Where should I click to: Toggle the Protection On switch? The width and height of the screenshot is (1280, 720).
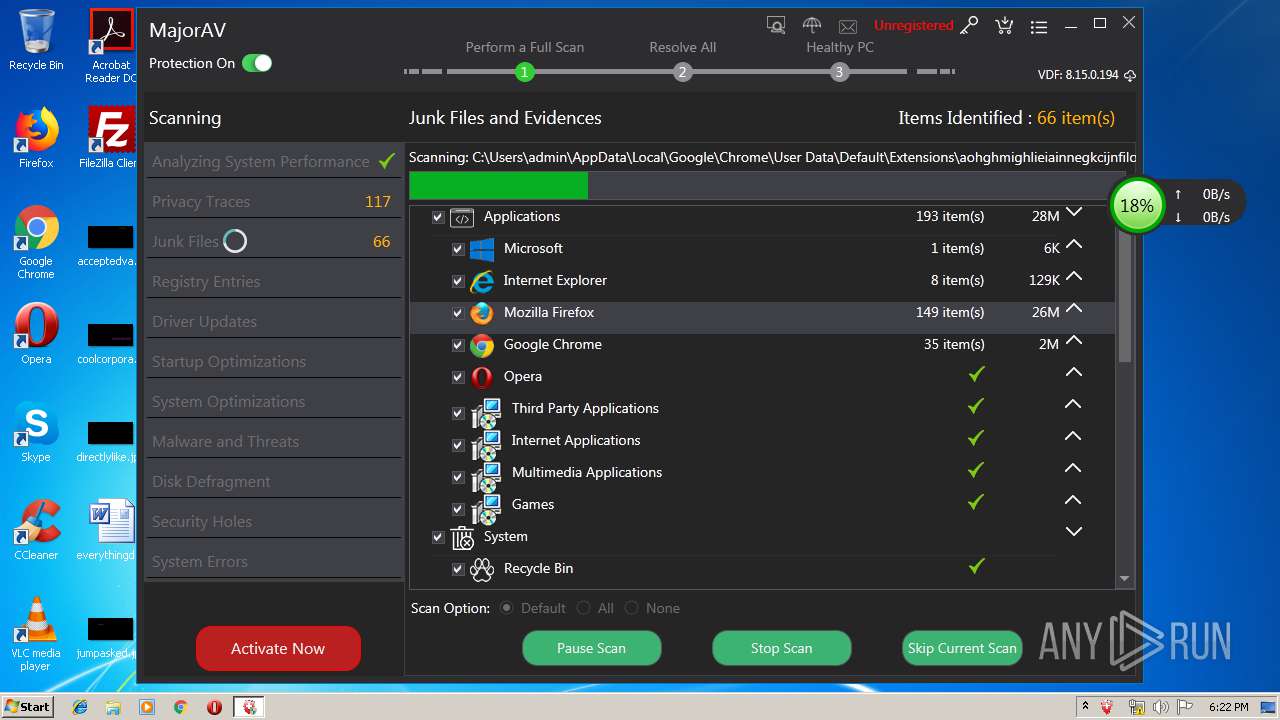(257, 63)
